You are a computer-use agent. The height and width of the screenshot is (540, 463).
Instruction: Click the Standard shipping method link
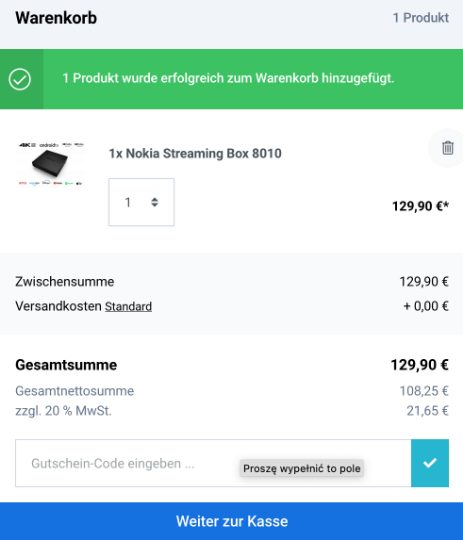(x=128, y=307)
